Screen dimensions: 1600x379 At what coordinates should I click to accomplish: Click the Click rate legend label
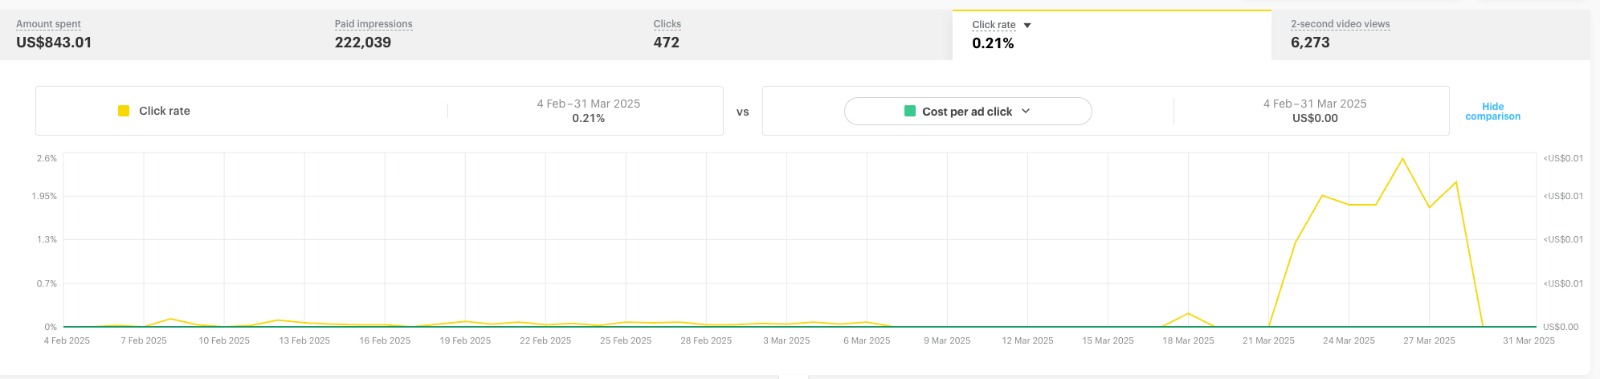(x=164, y=111)
